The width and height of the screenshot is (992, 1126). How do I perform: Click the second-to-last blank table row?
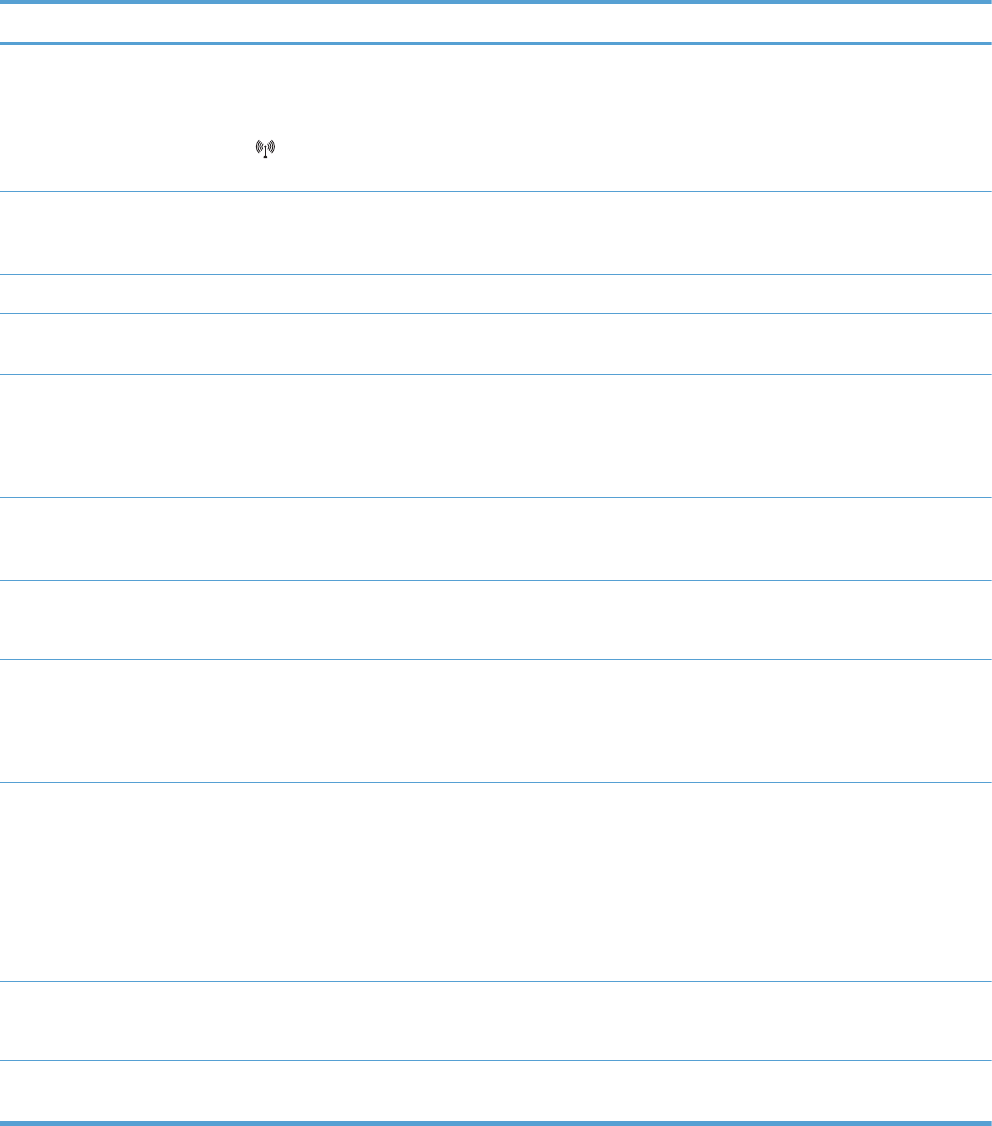point(496,1021)
